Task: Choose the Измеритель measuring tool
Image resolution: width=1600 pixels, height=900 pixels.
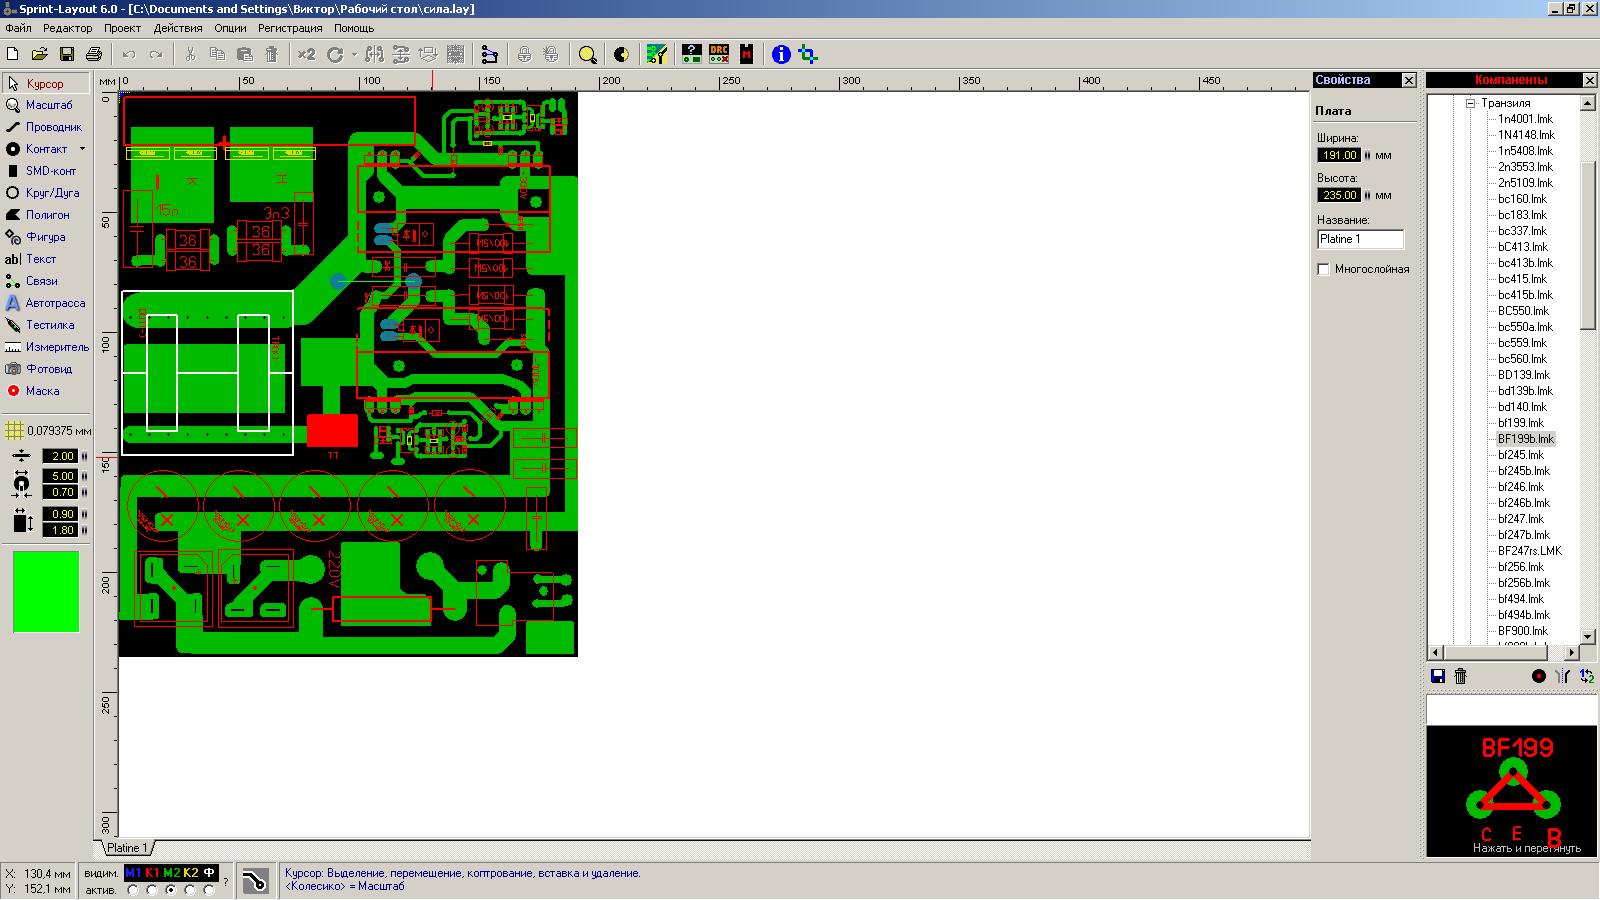Action: point(57,347)
